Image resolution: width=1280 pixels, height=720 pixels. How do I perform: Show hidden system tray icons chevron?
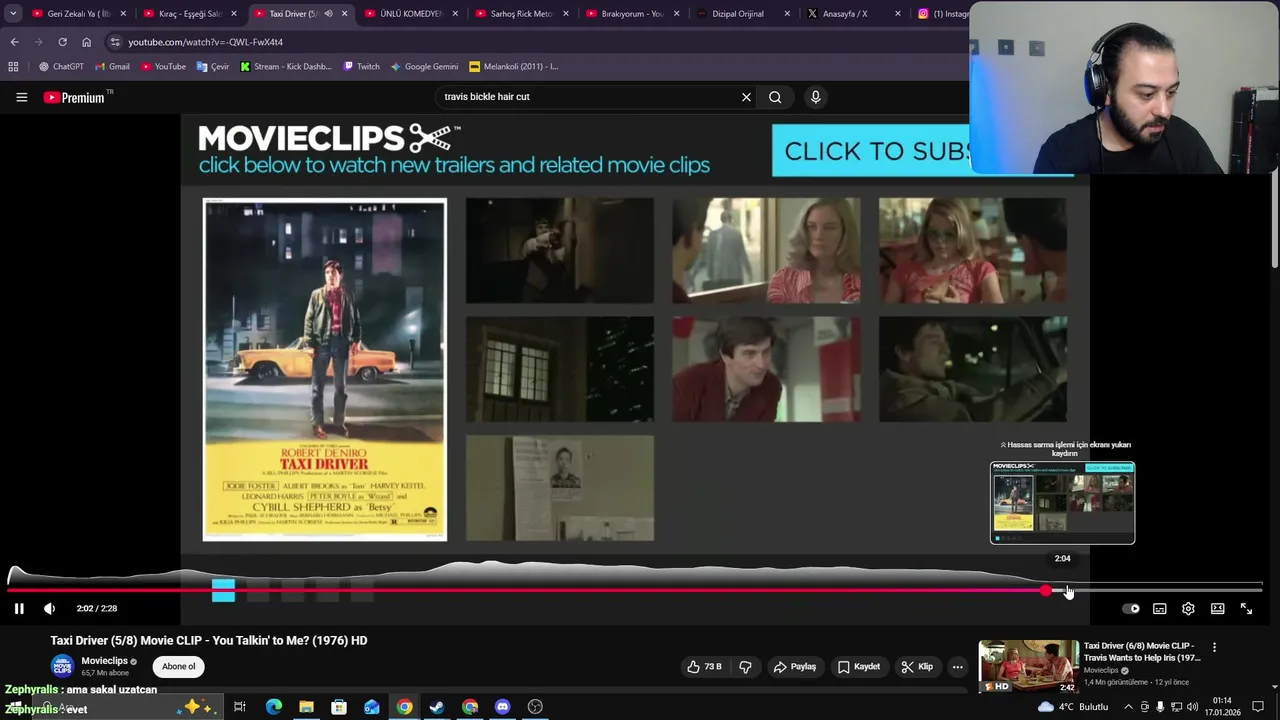click(1128, 707)
